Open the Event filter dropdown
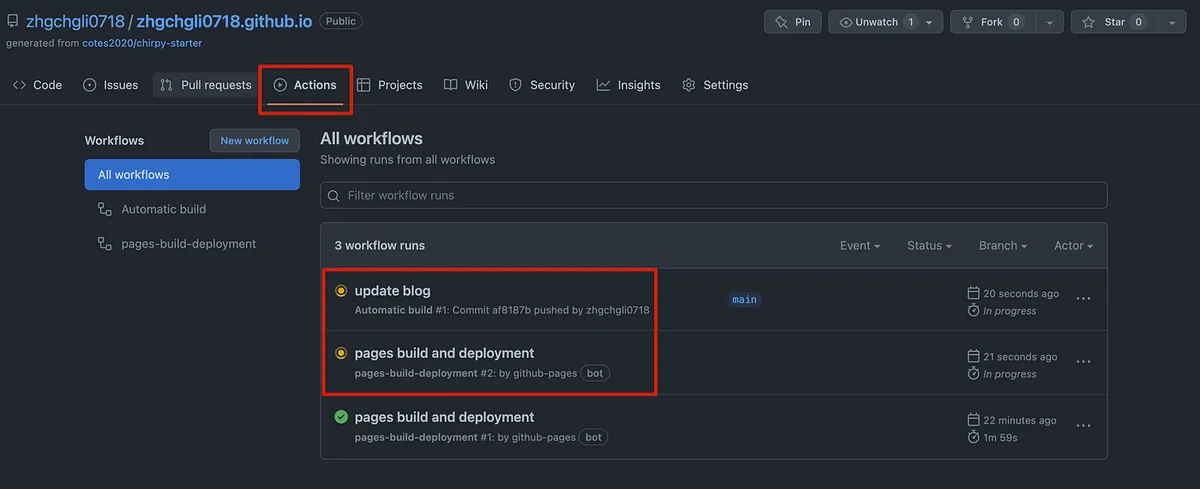This screenshot has height=489, width=1200. coord(859,246)
